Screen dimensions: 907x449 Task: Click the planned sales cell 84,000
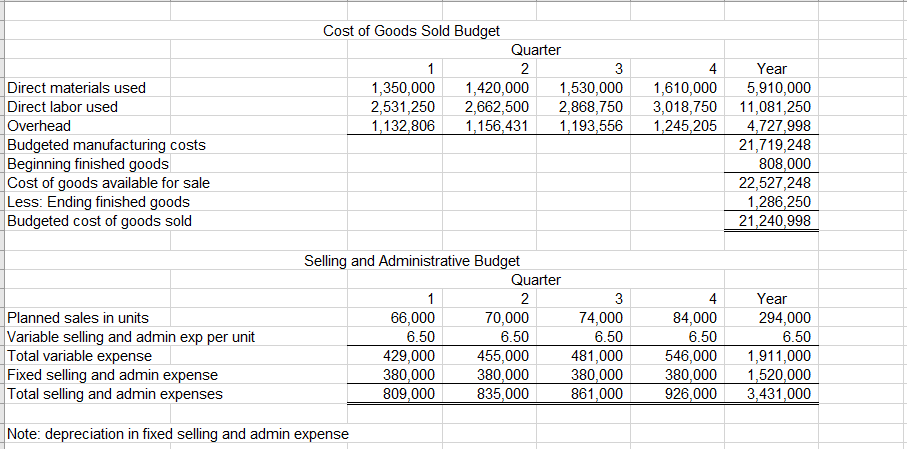tap(695, 318)
